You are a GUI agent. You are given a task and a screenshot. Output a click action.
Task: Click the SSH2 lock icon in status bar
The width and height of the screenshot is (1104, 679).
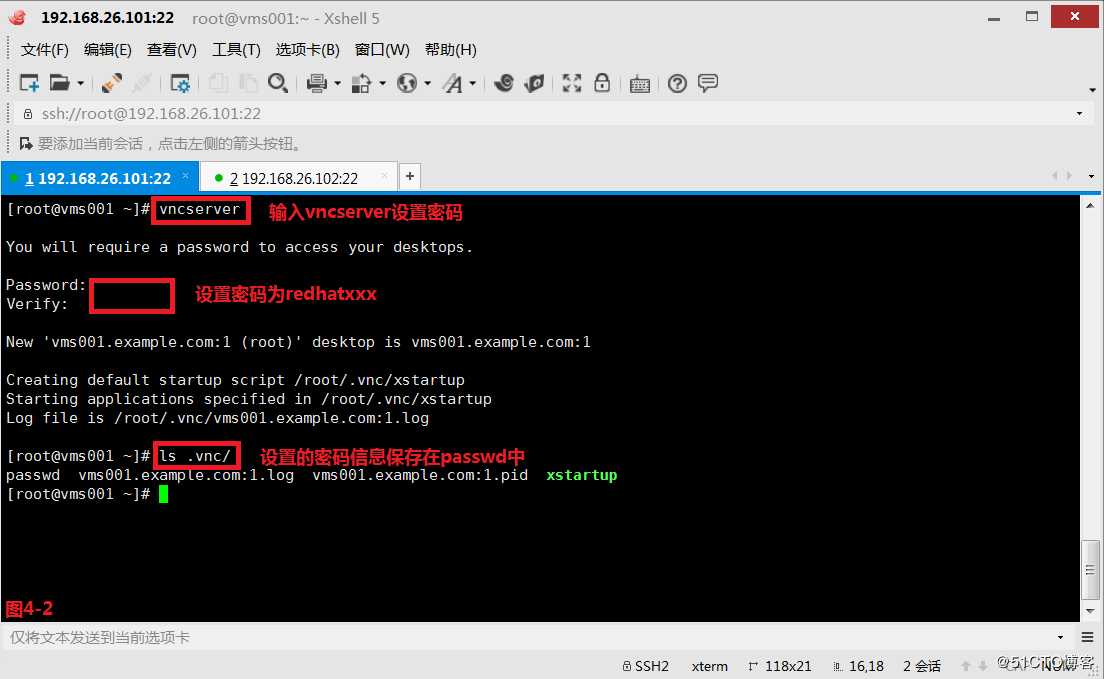point(629,665)
